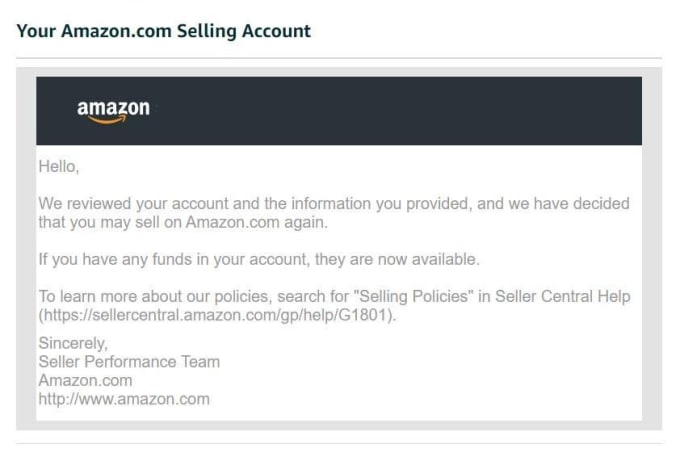
Task: Click the quoted "Selling Policies" phrase
Action: pos(413,297)
